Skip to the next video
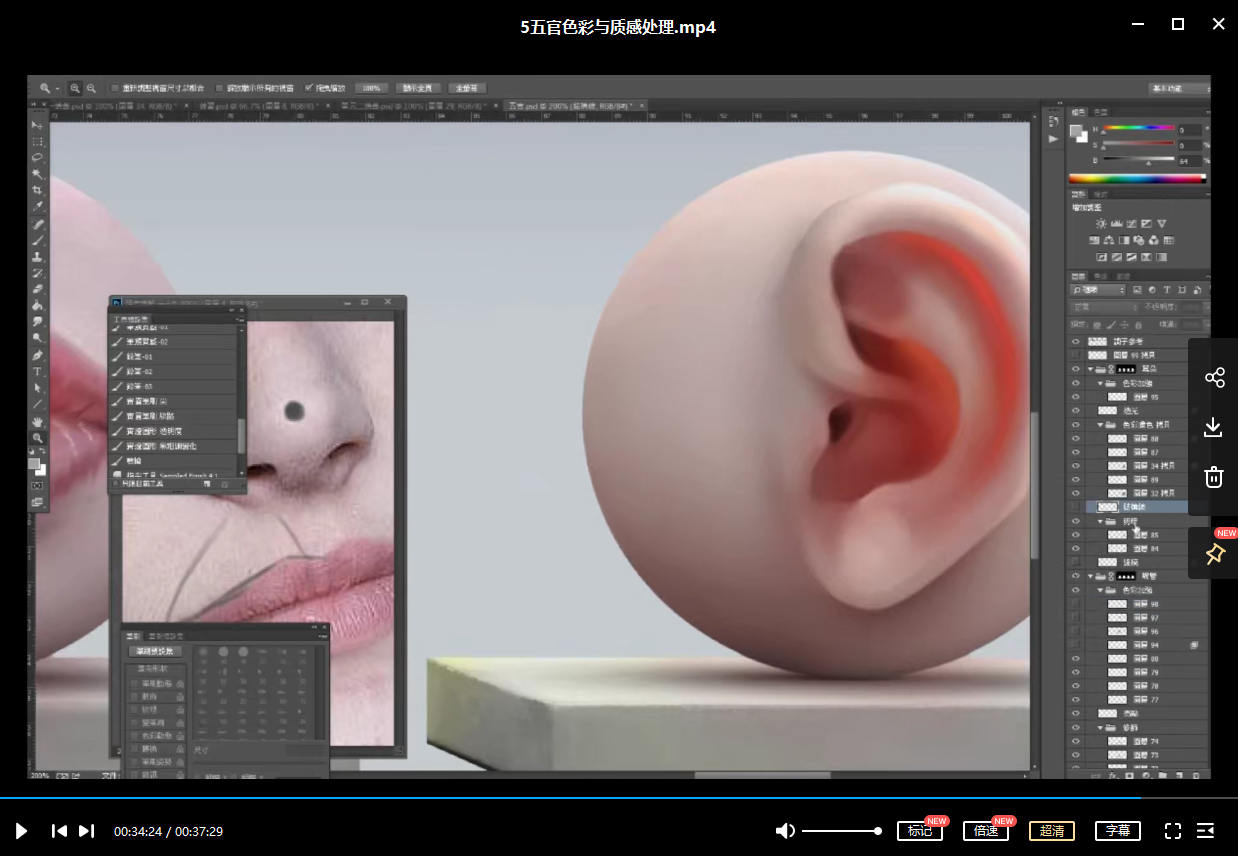Viewport: 1238px width, 856px height. pos(87,831)
